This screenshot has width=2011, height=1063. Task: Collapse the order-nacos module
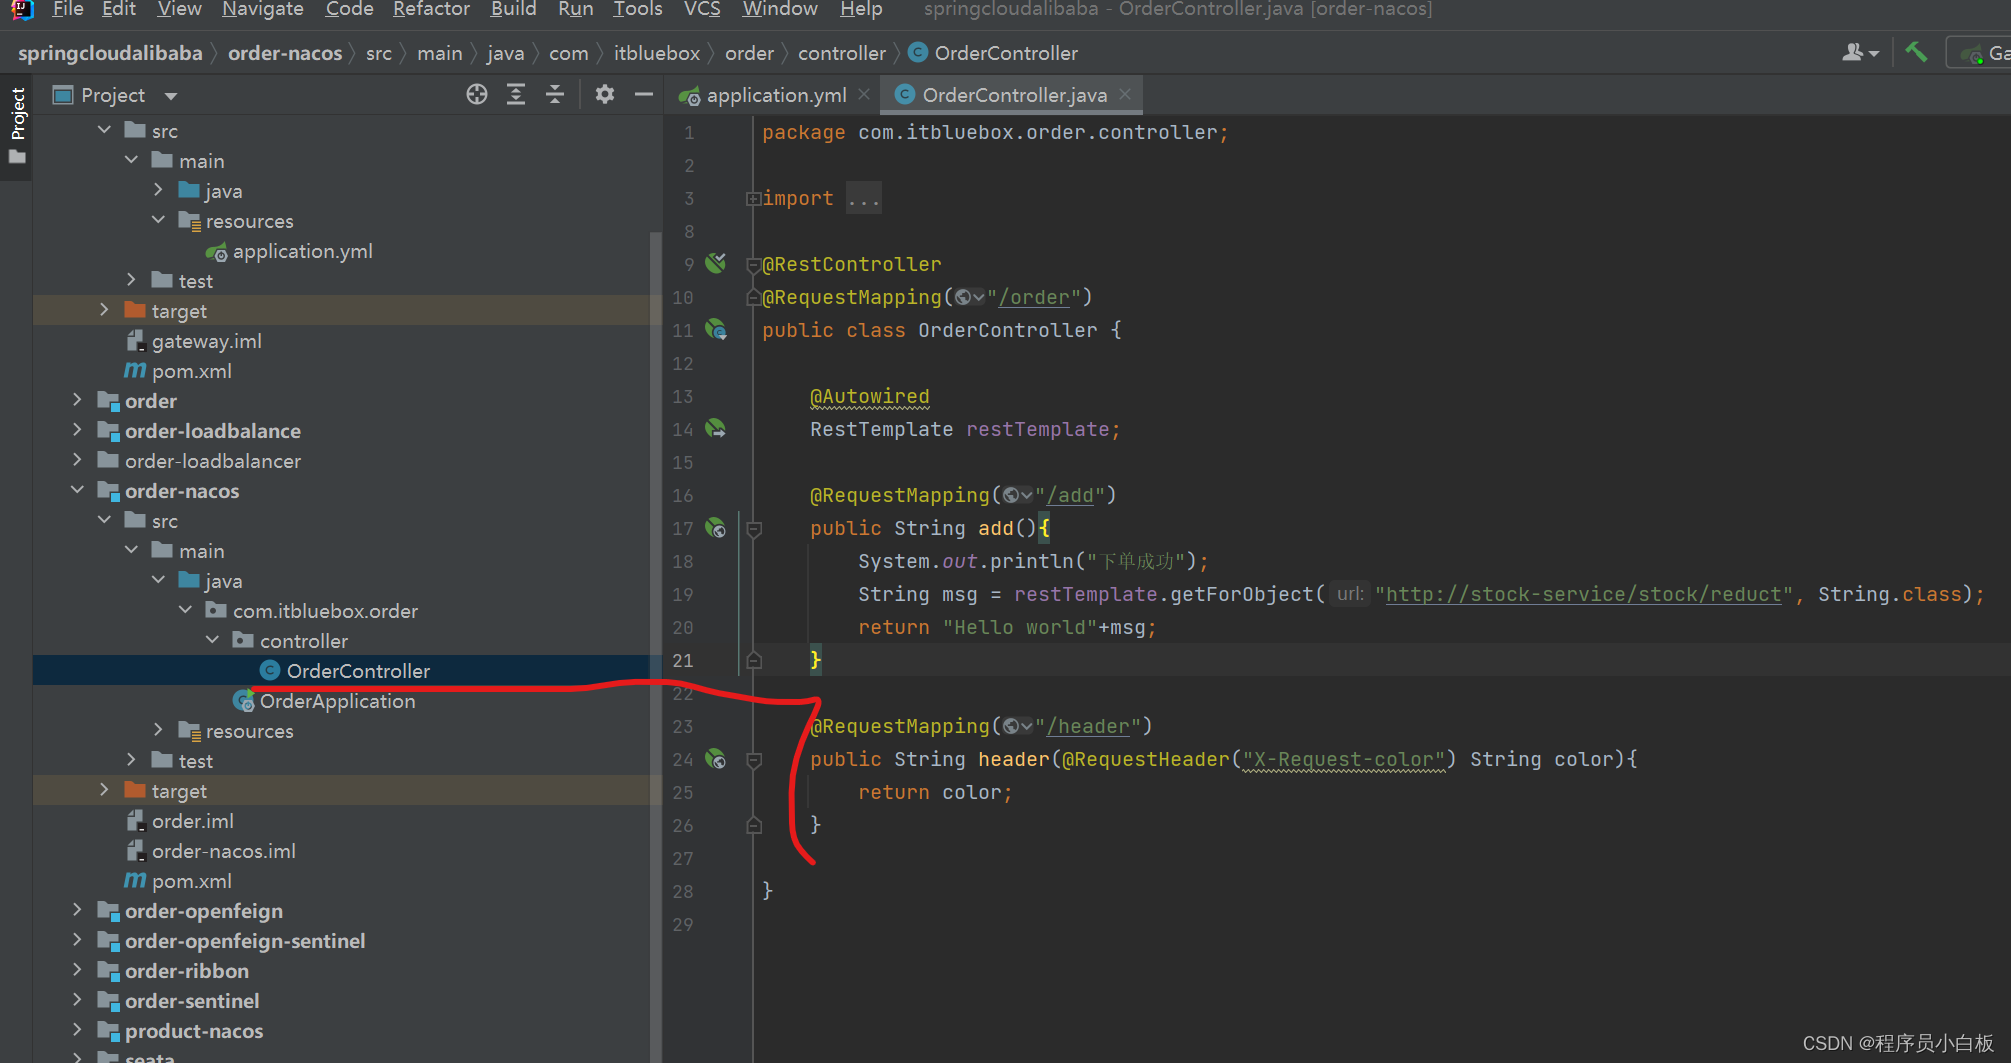(77, 490)
